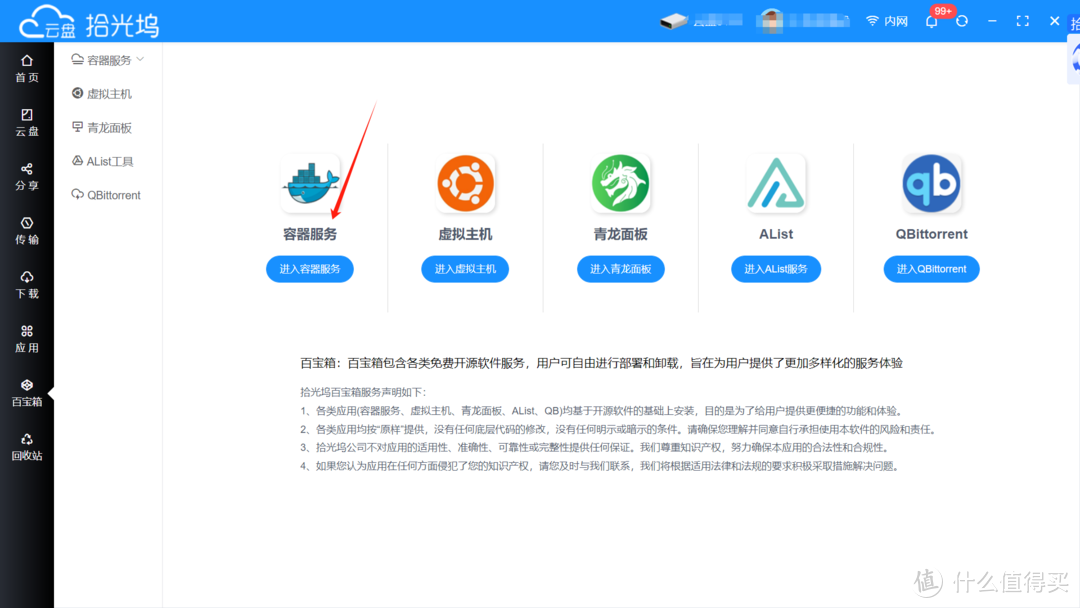This screenshot has height=608, width=1080.
Task: Go to 云盘 in left navigation
Action: click(x=27, y=122)
